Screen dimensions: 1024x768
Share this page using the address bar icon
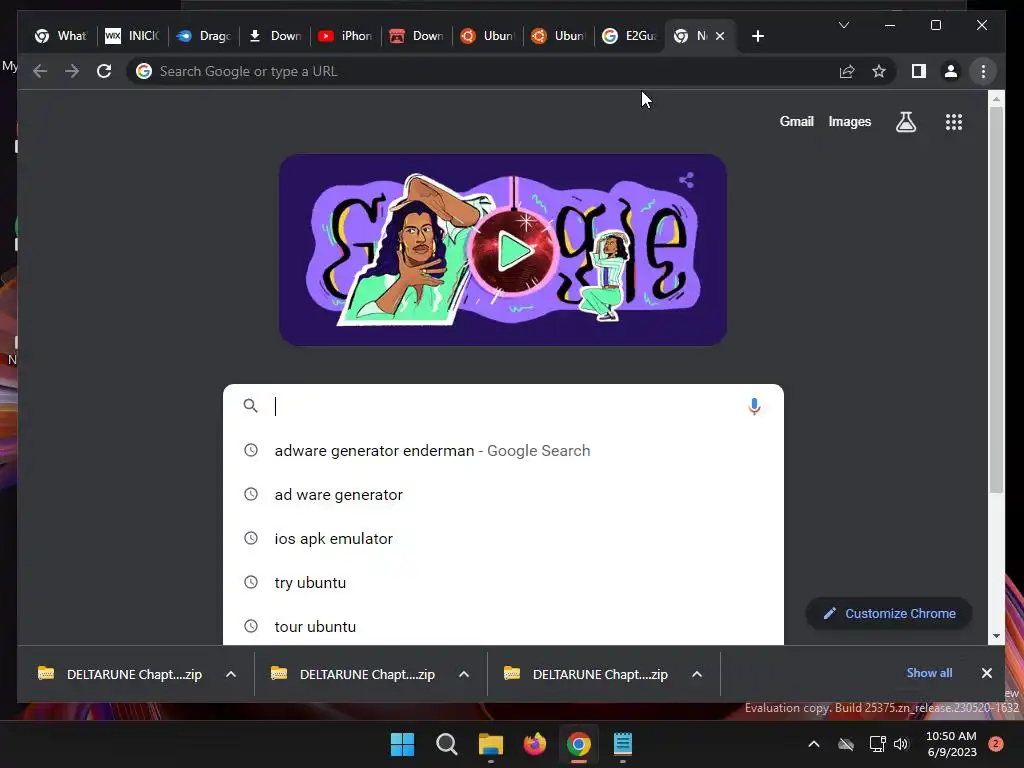847,71
